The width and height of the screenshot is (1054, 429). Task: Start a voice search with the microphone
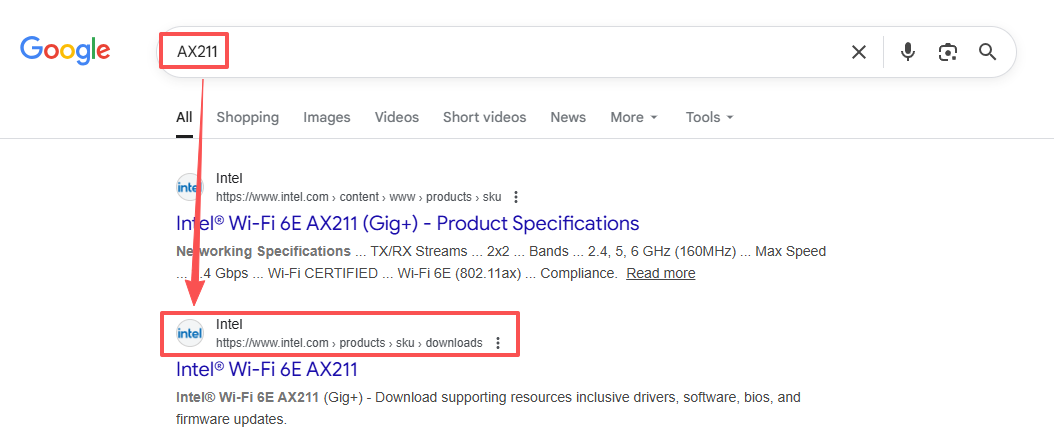[907, 52]
